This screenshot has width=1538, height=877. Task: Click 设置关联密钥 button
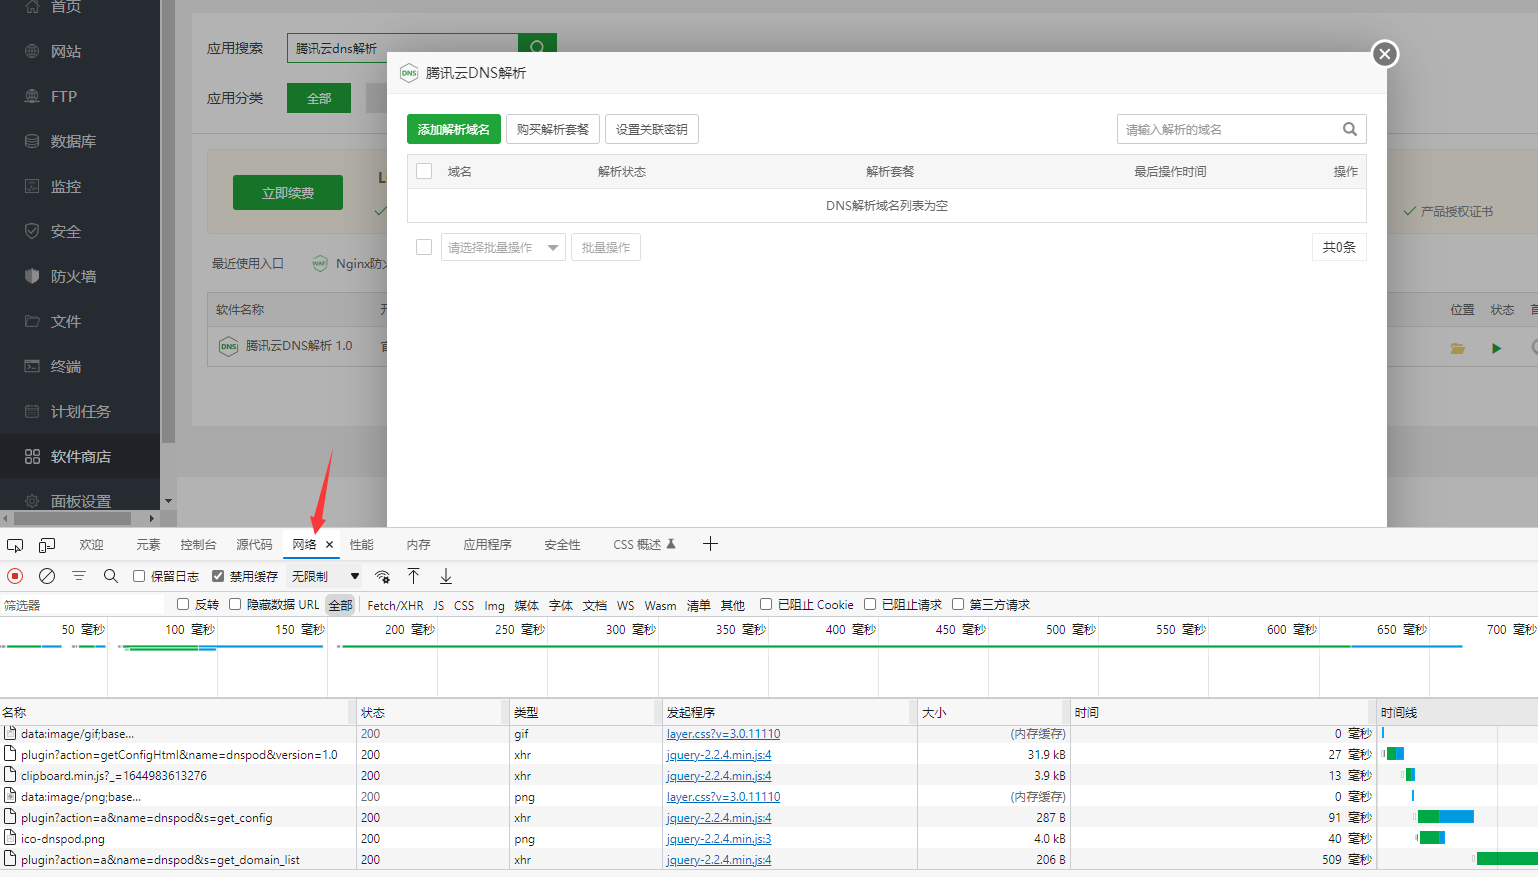652,129
